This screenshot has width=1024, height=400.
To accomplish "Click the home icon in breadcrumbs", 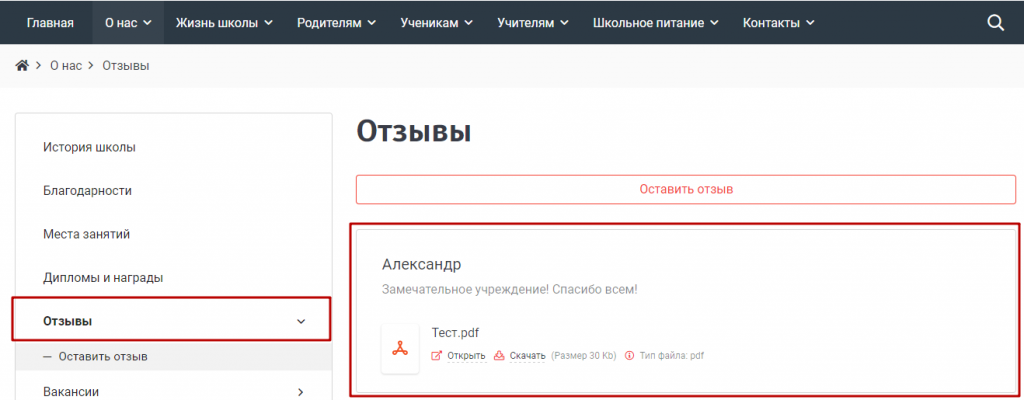I will 21,66.
